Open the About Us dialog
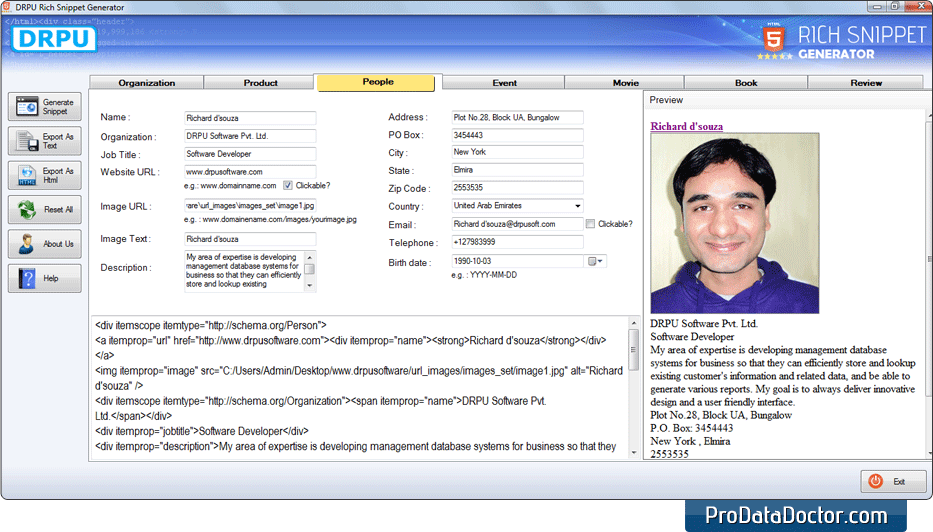 point(45,244)
